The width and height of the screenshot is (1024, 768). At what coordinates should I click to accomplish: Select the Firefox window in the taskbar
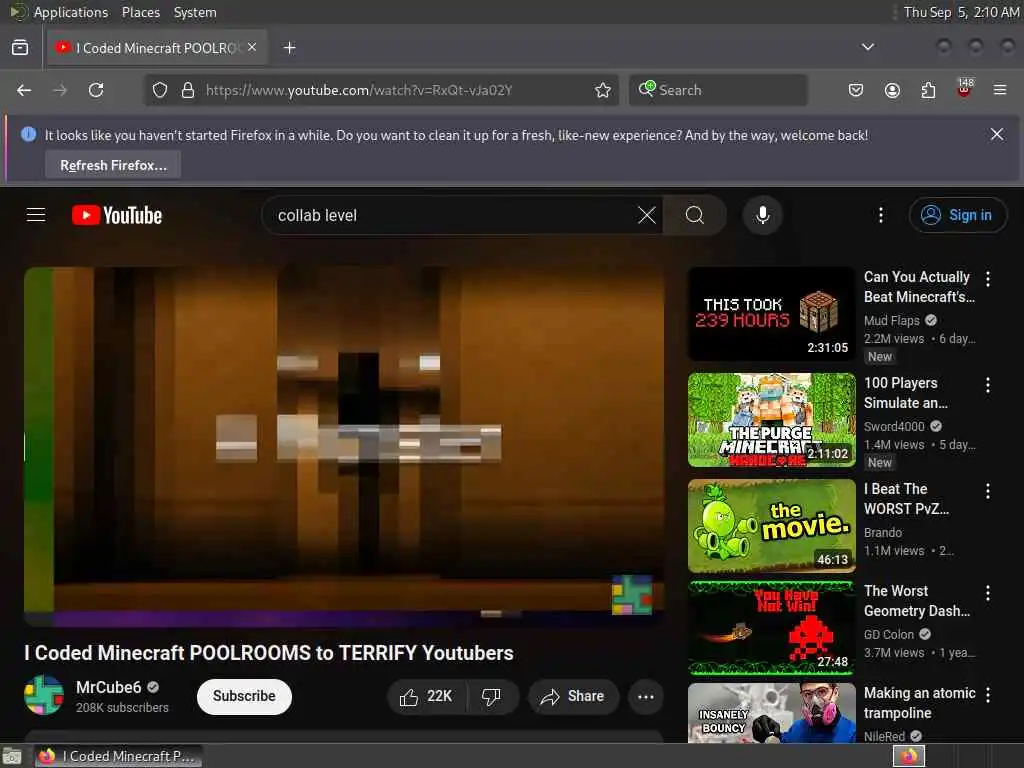[x=118, y=756]
